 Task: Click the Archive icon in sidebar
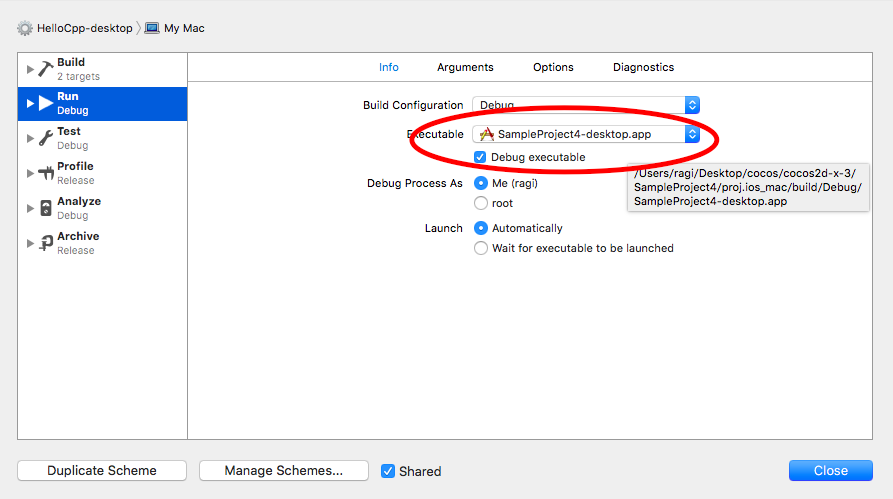46,243
